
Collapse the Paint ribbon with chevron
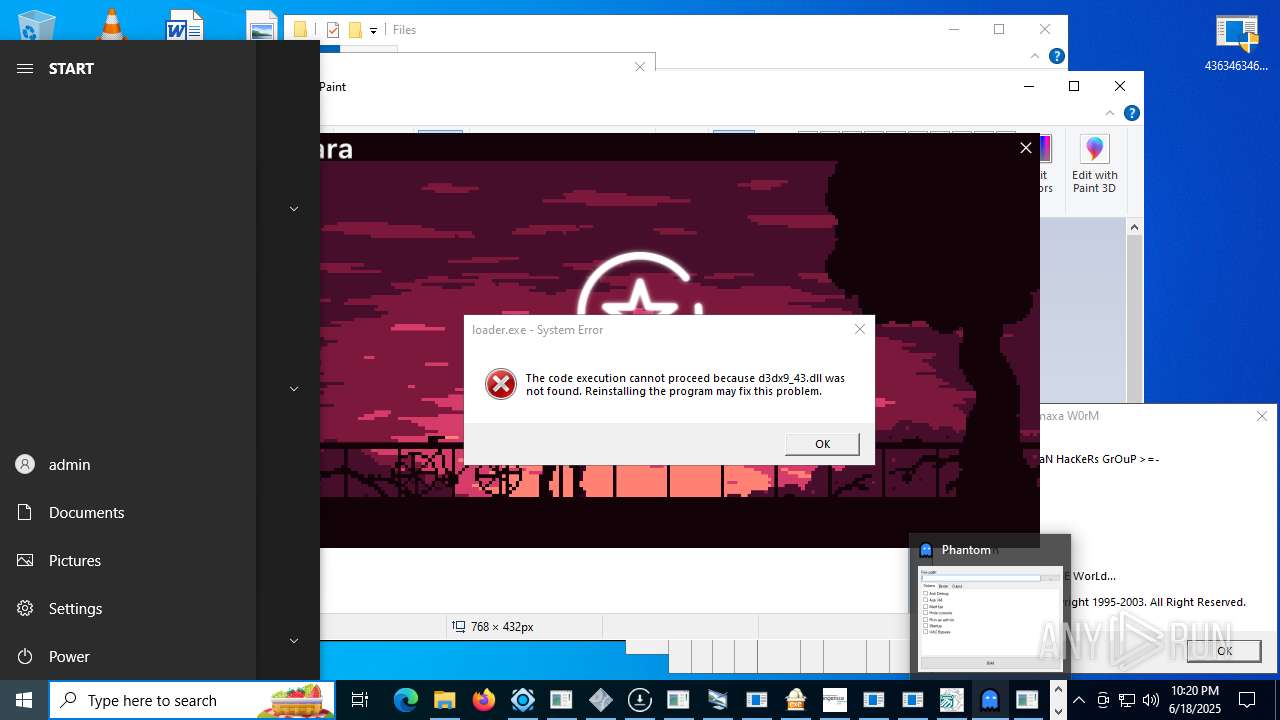1110,113
